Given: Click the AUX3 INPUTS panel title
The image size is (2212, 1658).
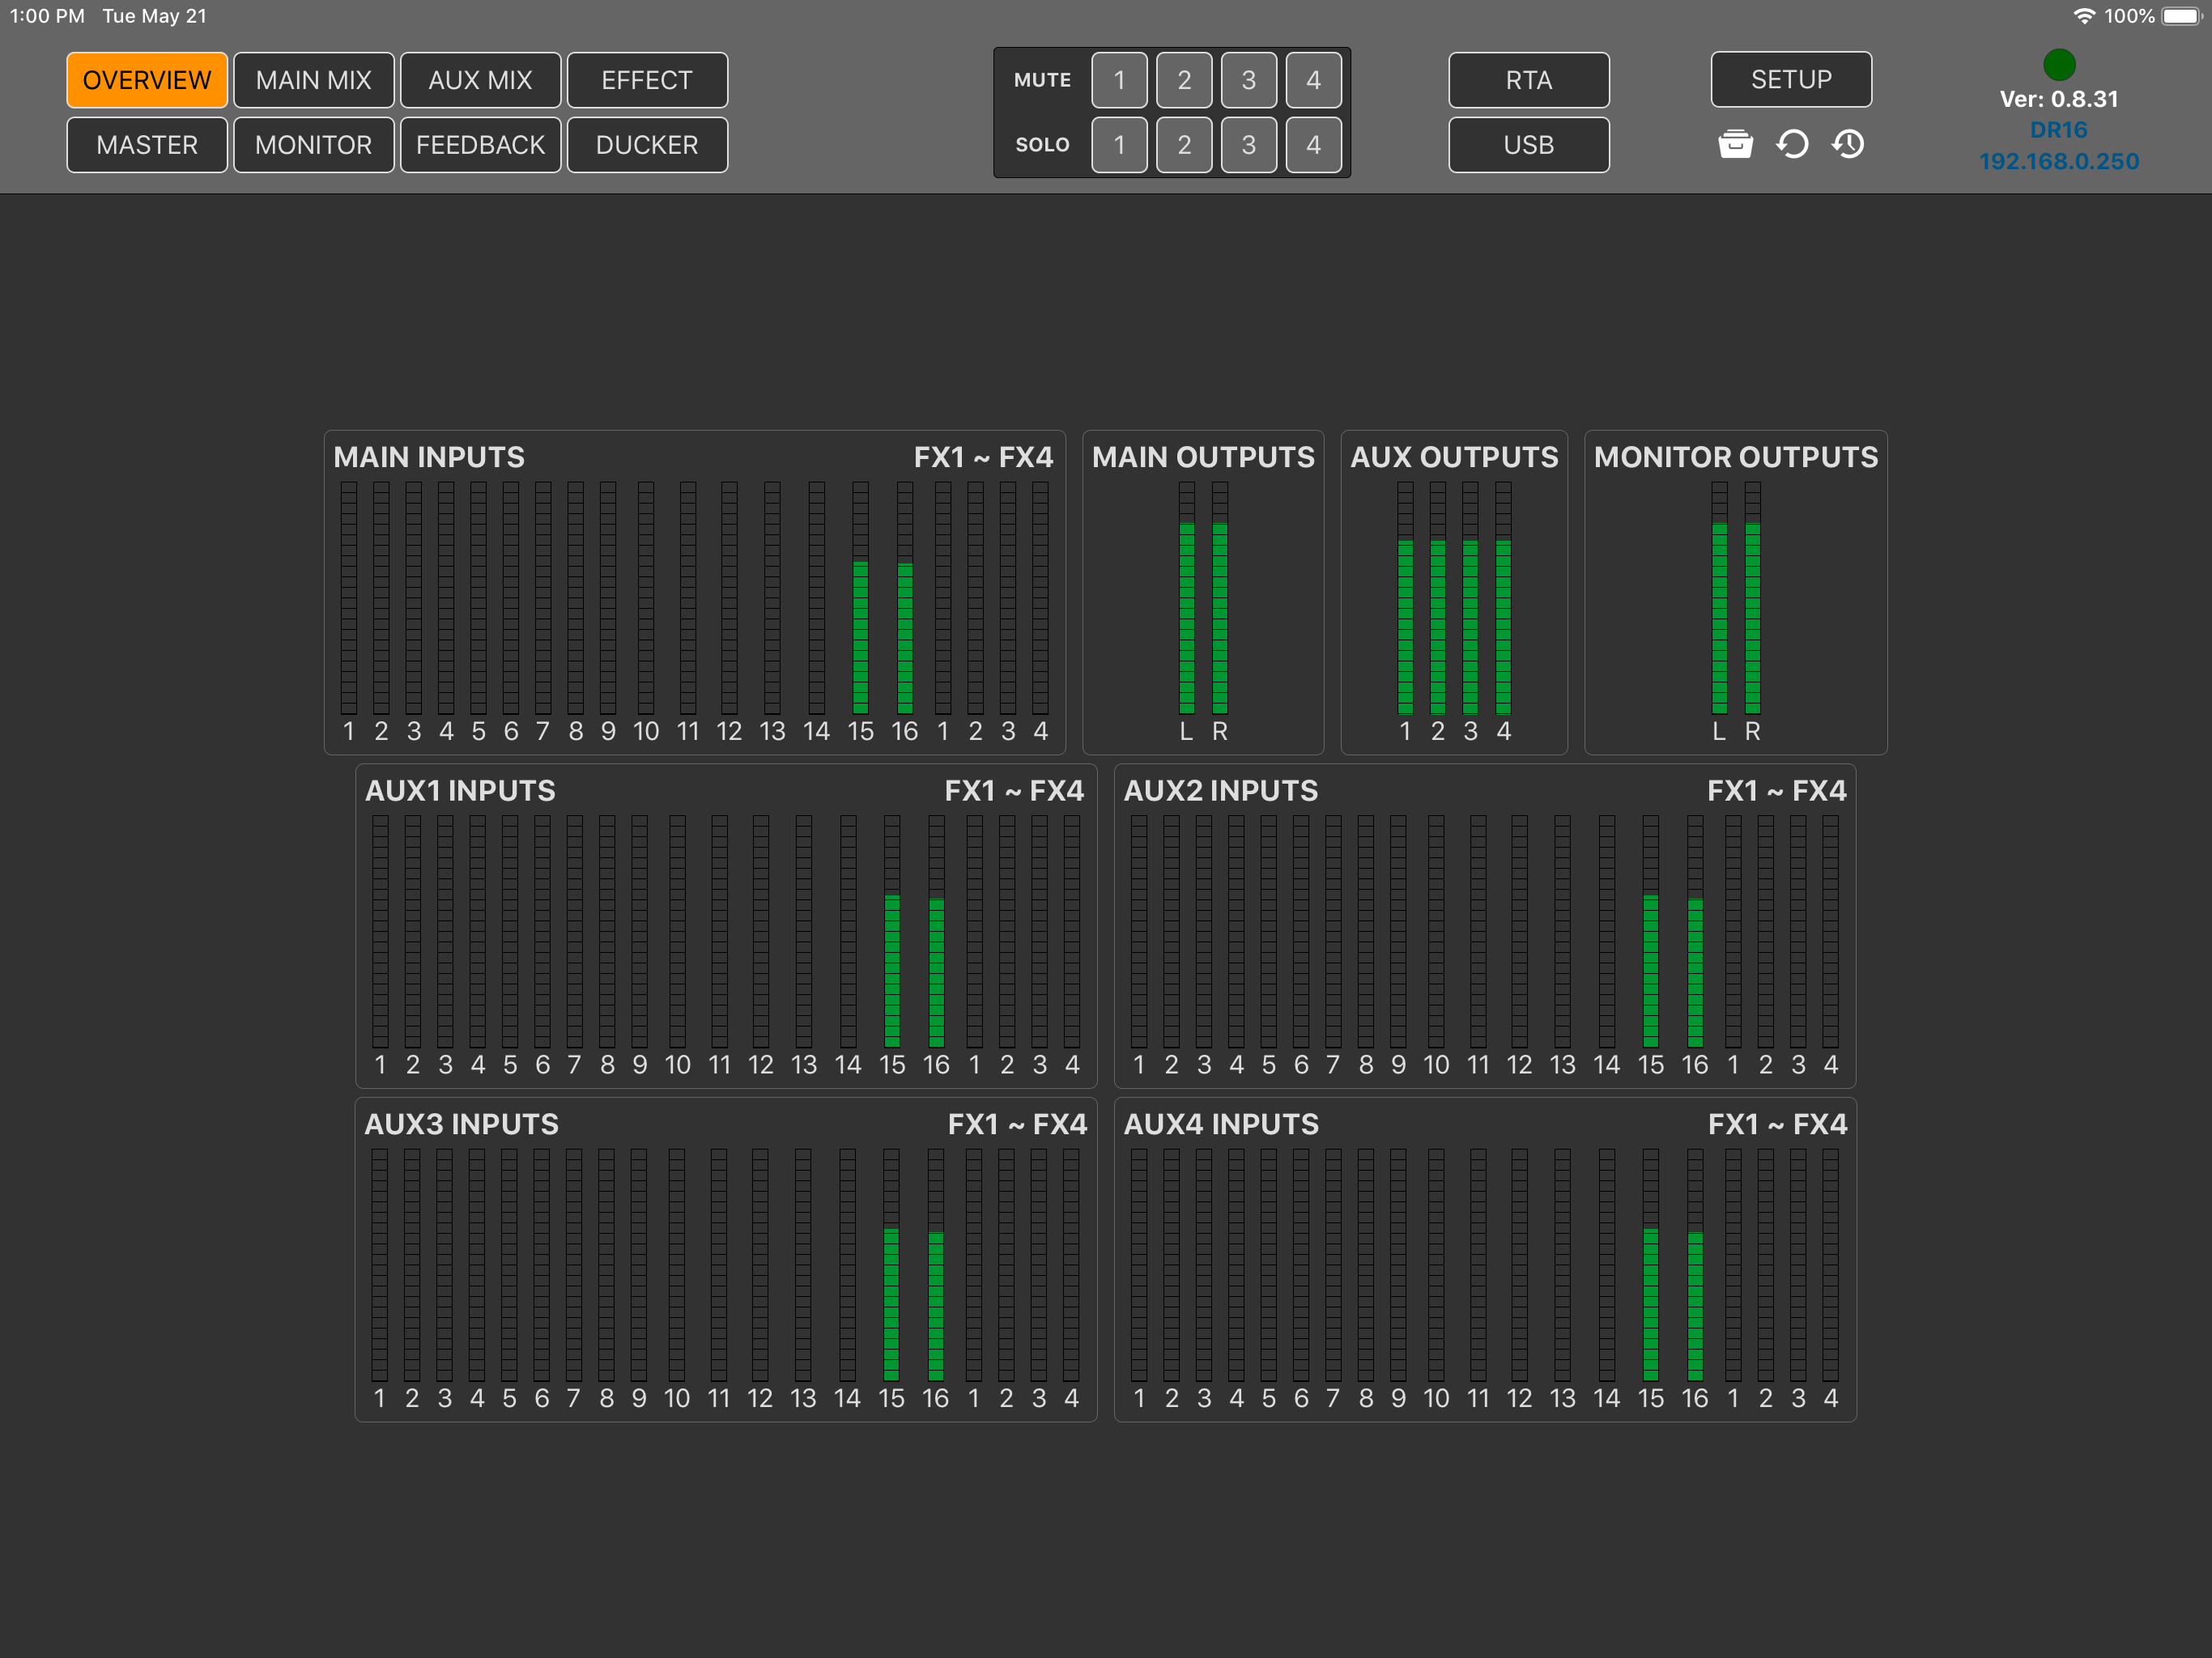Looking at the screenshot, I should 461,1124.
